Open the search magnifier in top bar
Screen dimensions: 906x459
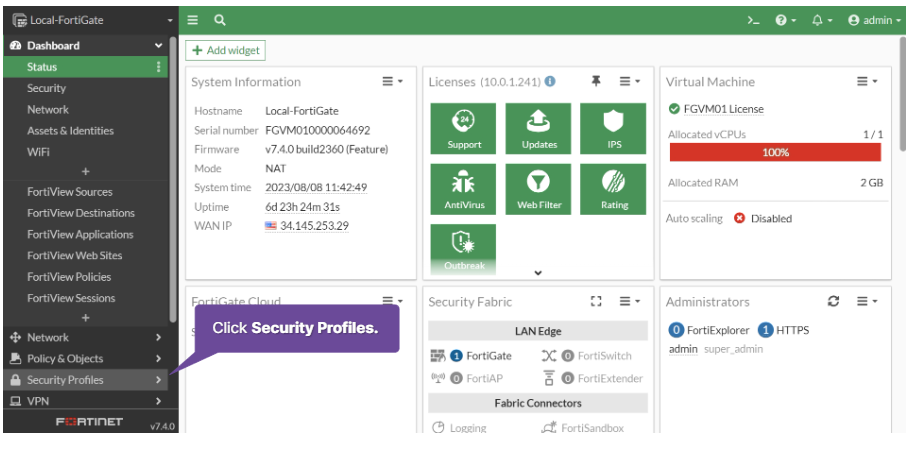[220, 20]
